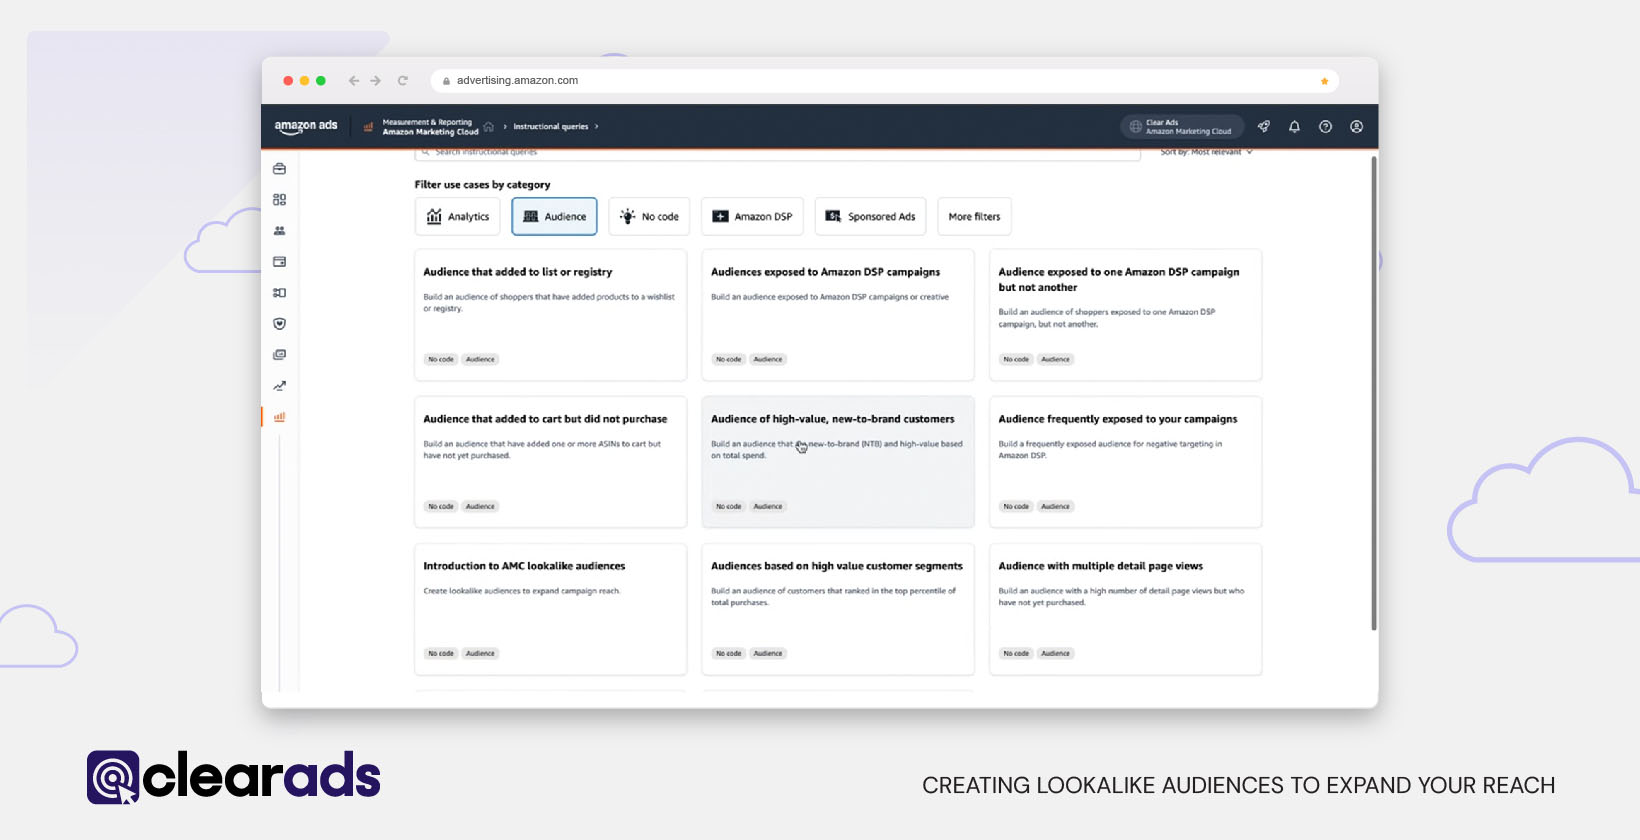Image resolution: width=1640 pixels, height=840 pixels.
Task: Click No code tag on multiple detail page views card
Action: (1016, 653)
